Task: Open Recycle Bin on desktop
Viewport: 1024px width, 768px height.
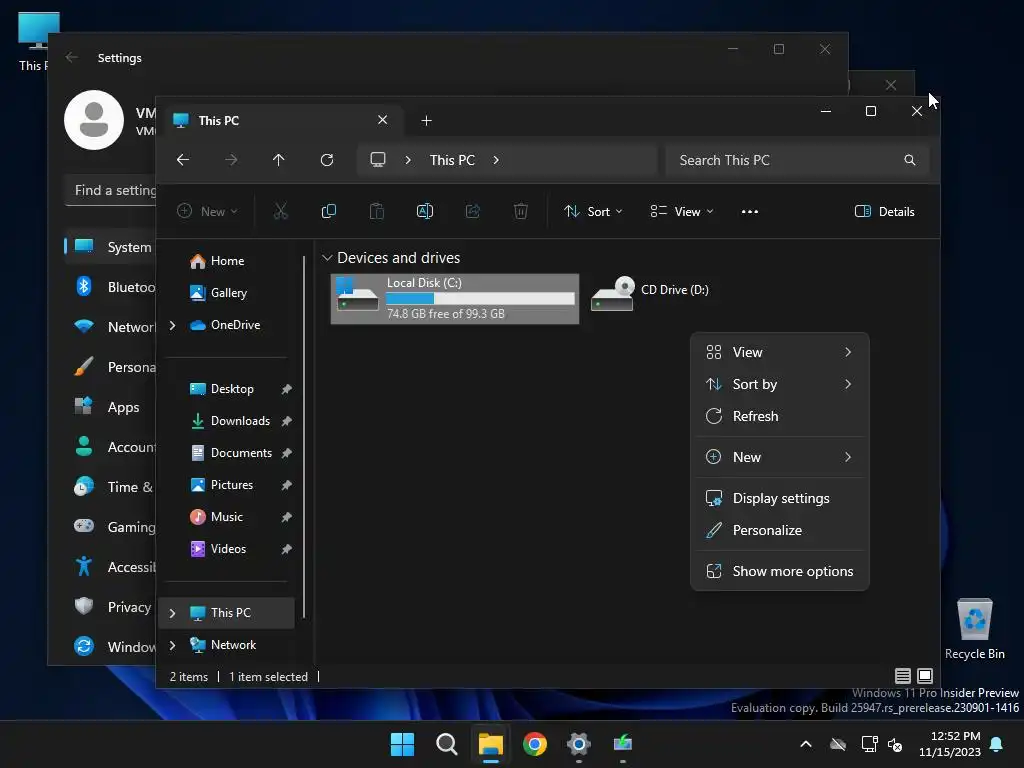Action: [x=974, y=629]
